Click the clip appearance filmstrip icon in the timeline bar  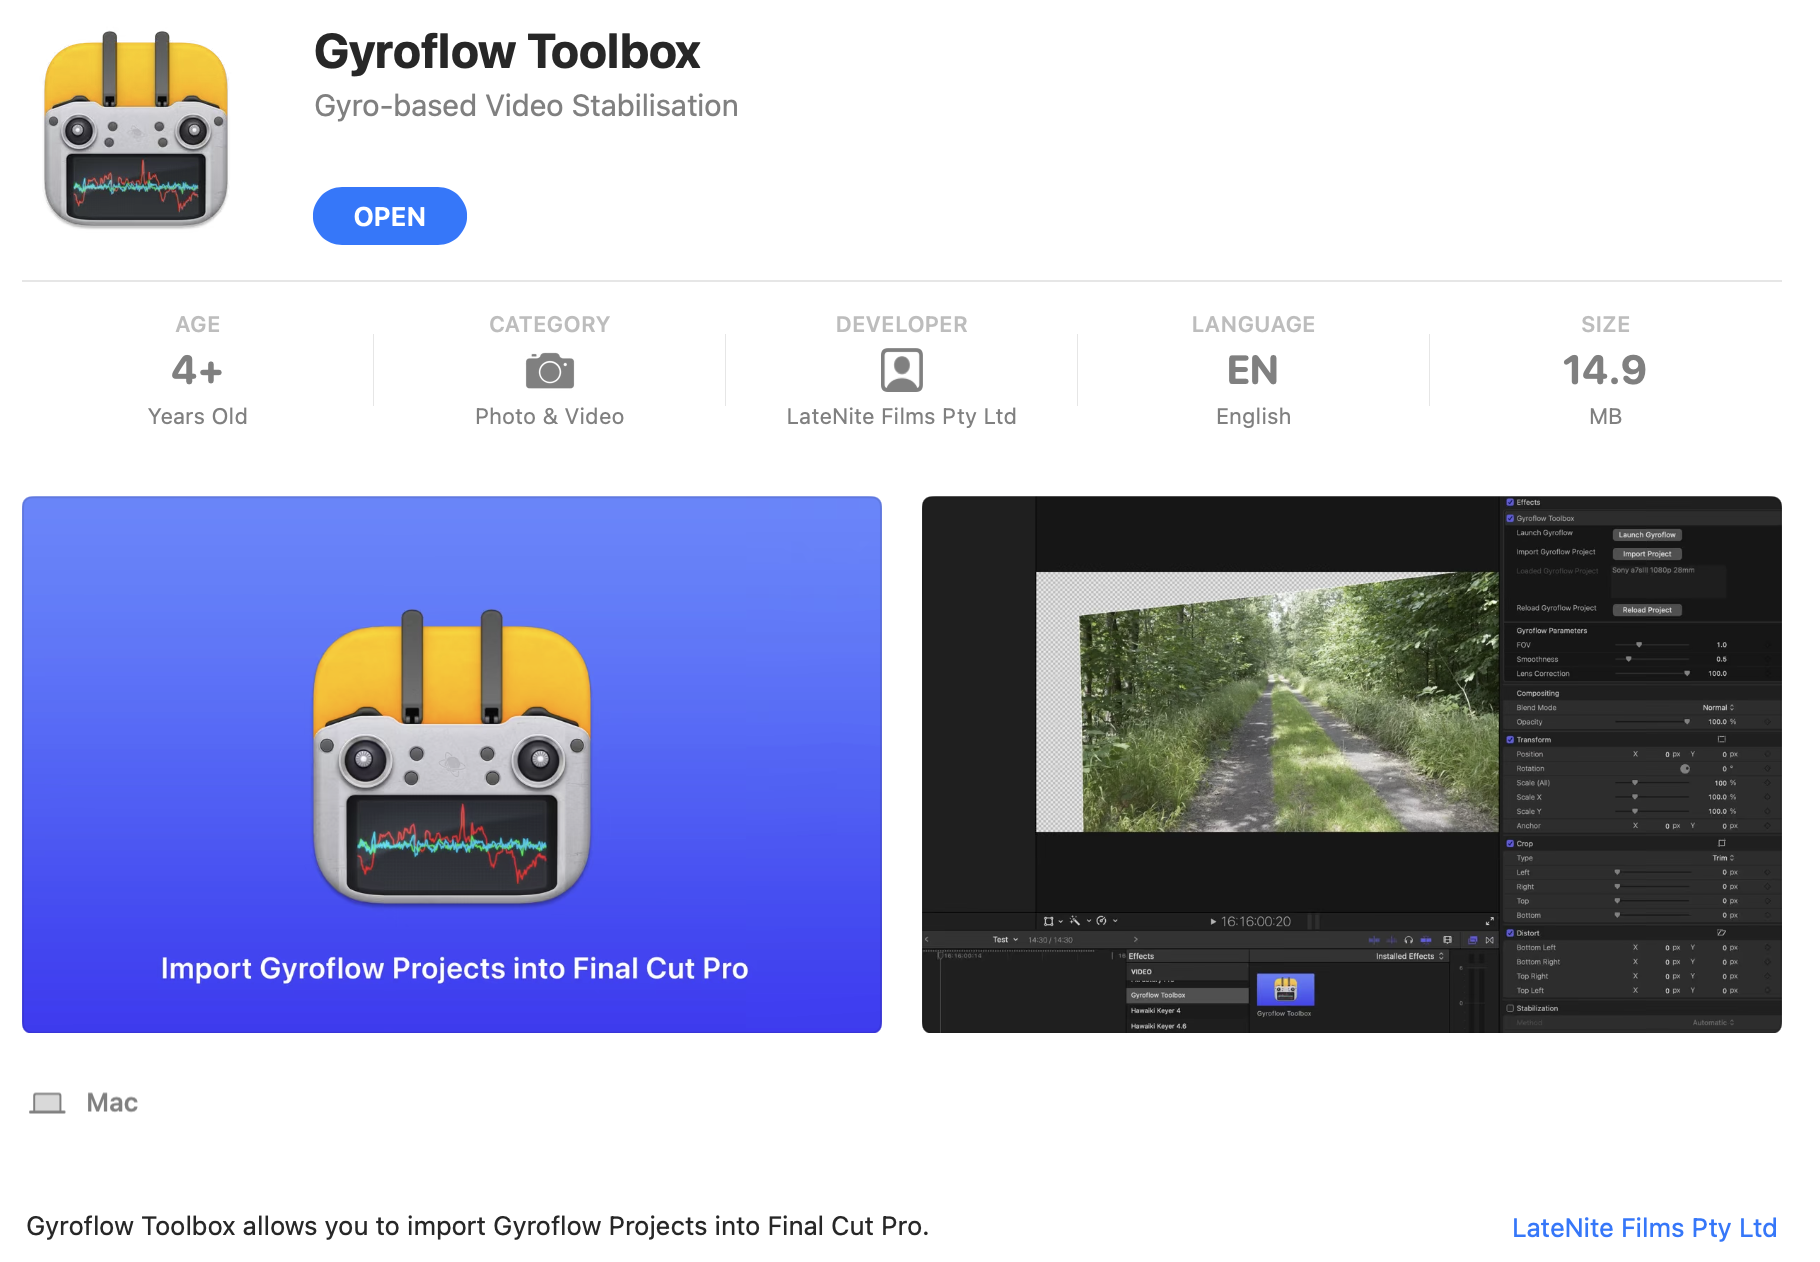tap(1447, 940)
